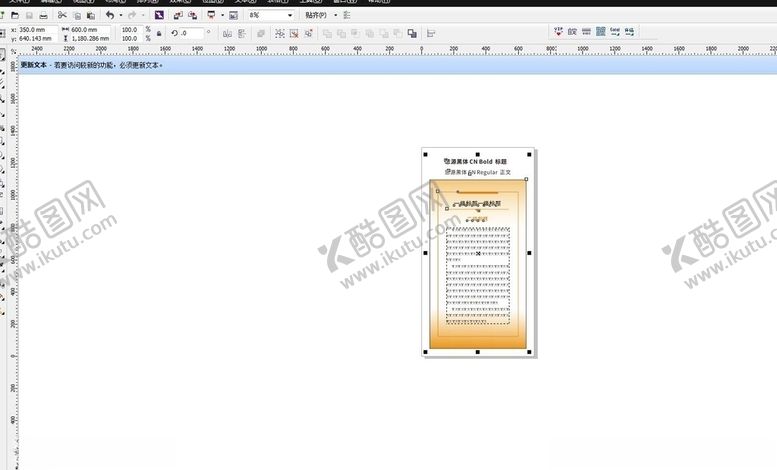Click the purple Import icon
This screenshot has height=470, width=777.
158,16
